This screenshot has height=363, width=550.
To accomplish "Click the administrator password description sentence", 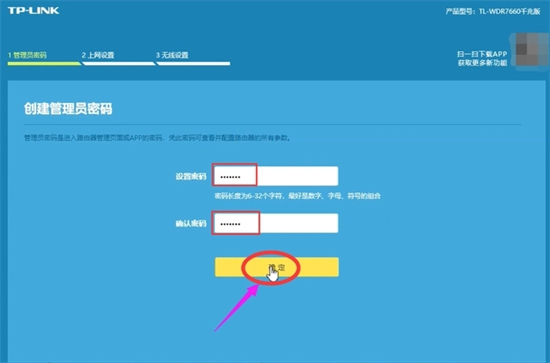I will click(157, 138).
